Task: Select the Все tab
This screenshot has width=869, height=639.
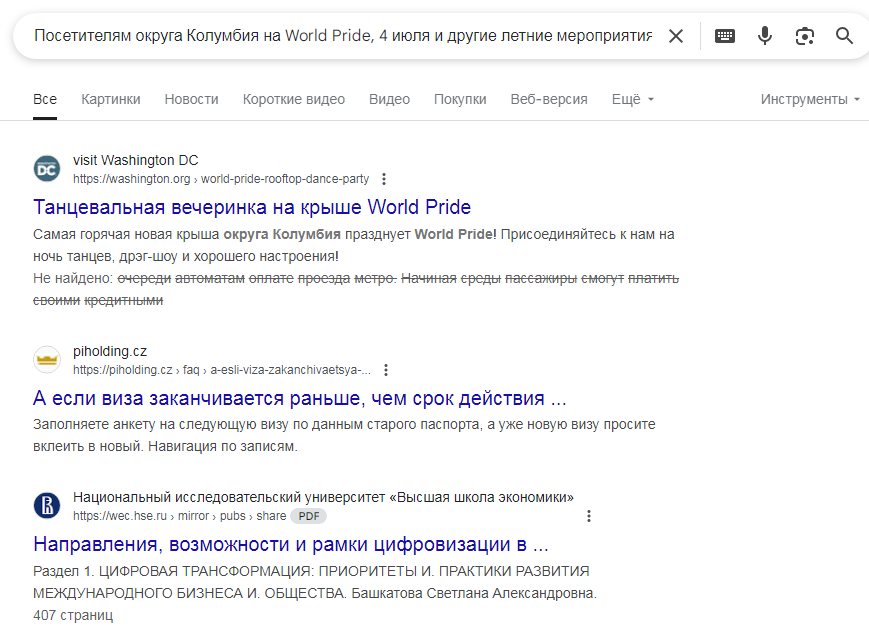Action: coord(45,99)
